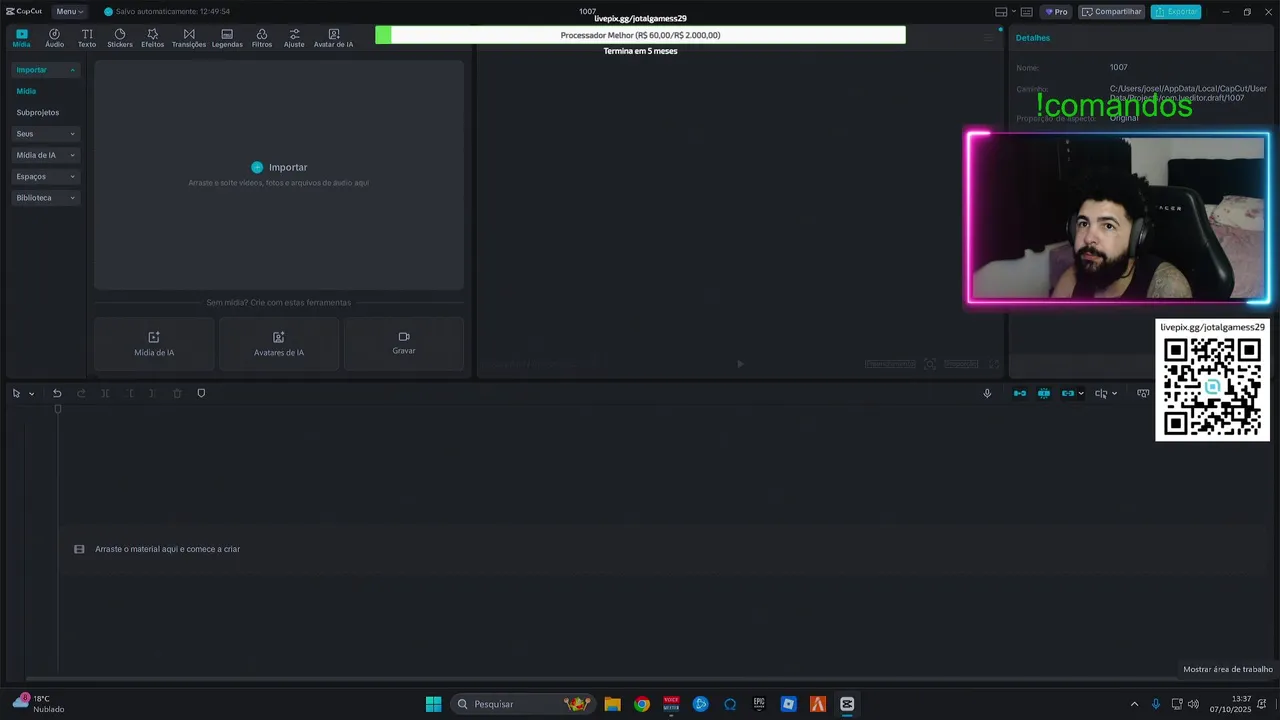Image resolution: width=1280 pixels, height=720 pixels.
Task: Toggle main track magnet
Action: click(x=1020, y=393)
